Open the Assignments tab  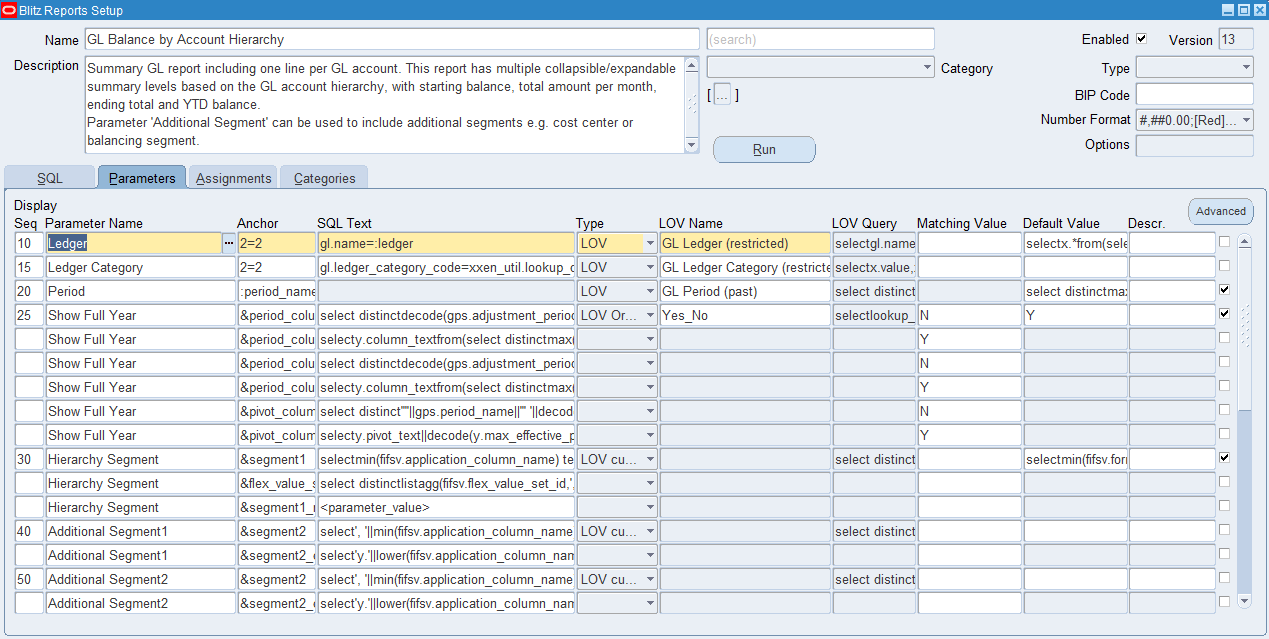coord(233,178)
